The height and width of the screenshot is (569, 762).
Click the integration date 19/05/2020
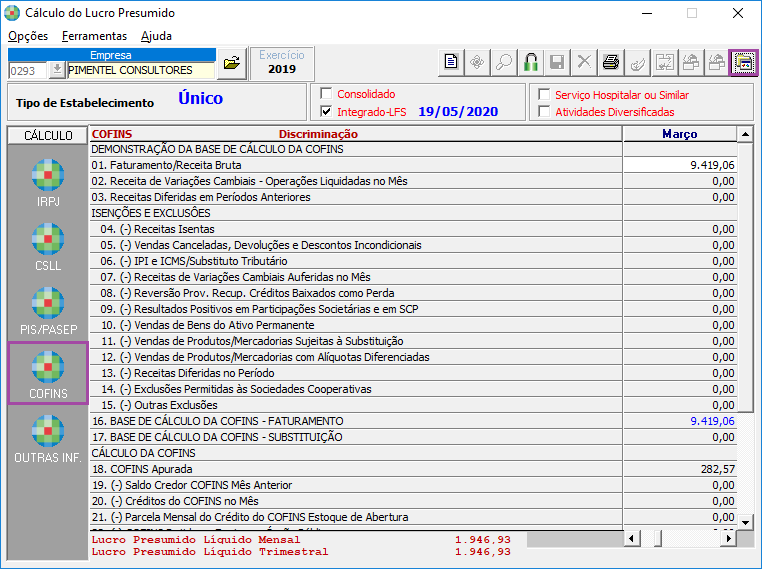click(458, 112)
